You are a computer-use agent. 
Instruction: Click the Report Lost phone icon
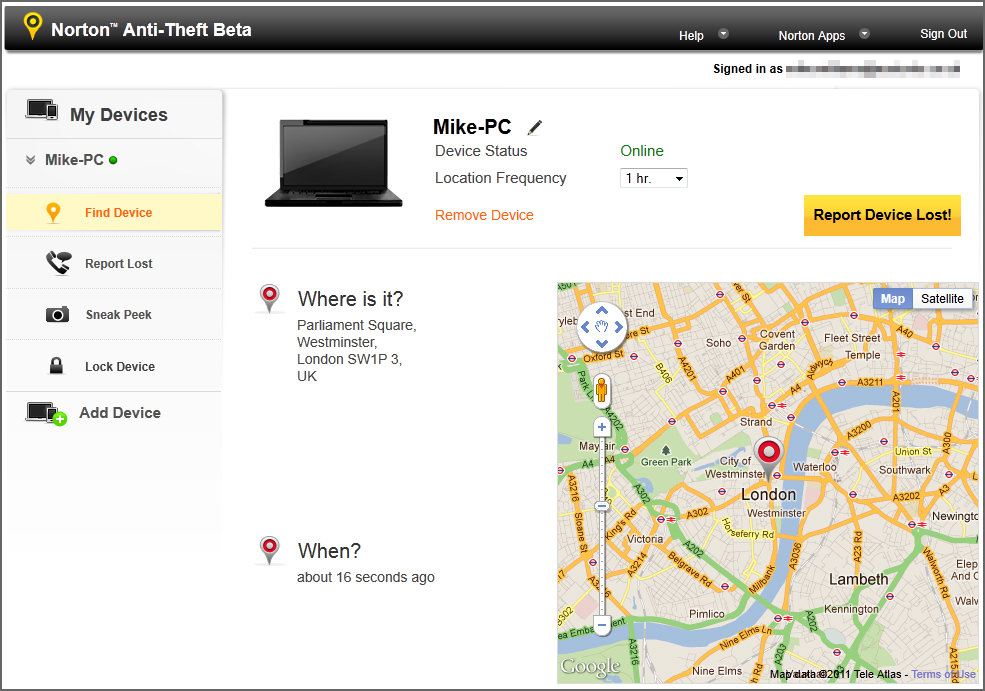click(x=58, y=263)
